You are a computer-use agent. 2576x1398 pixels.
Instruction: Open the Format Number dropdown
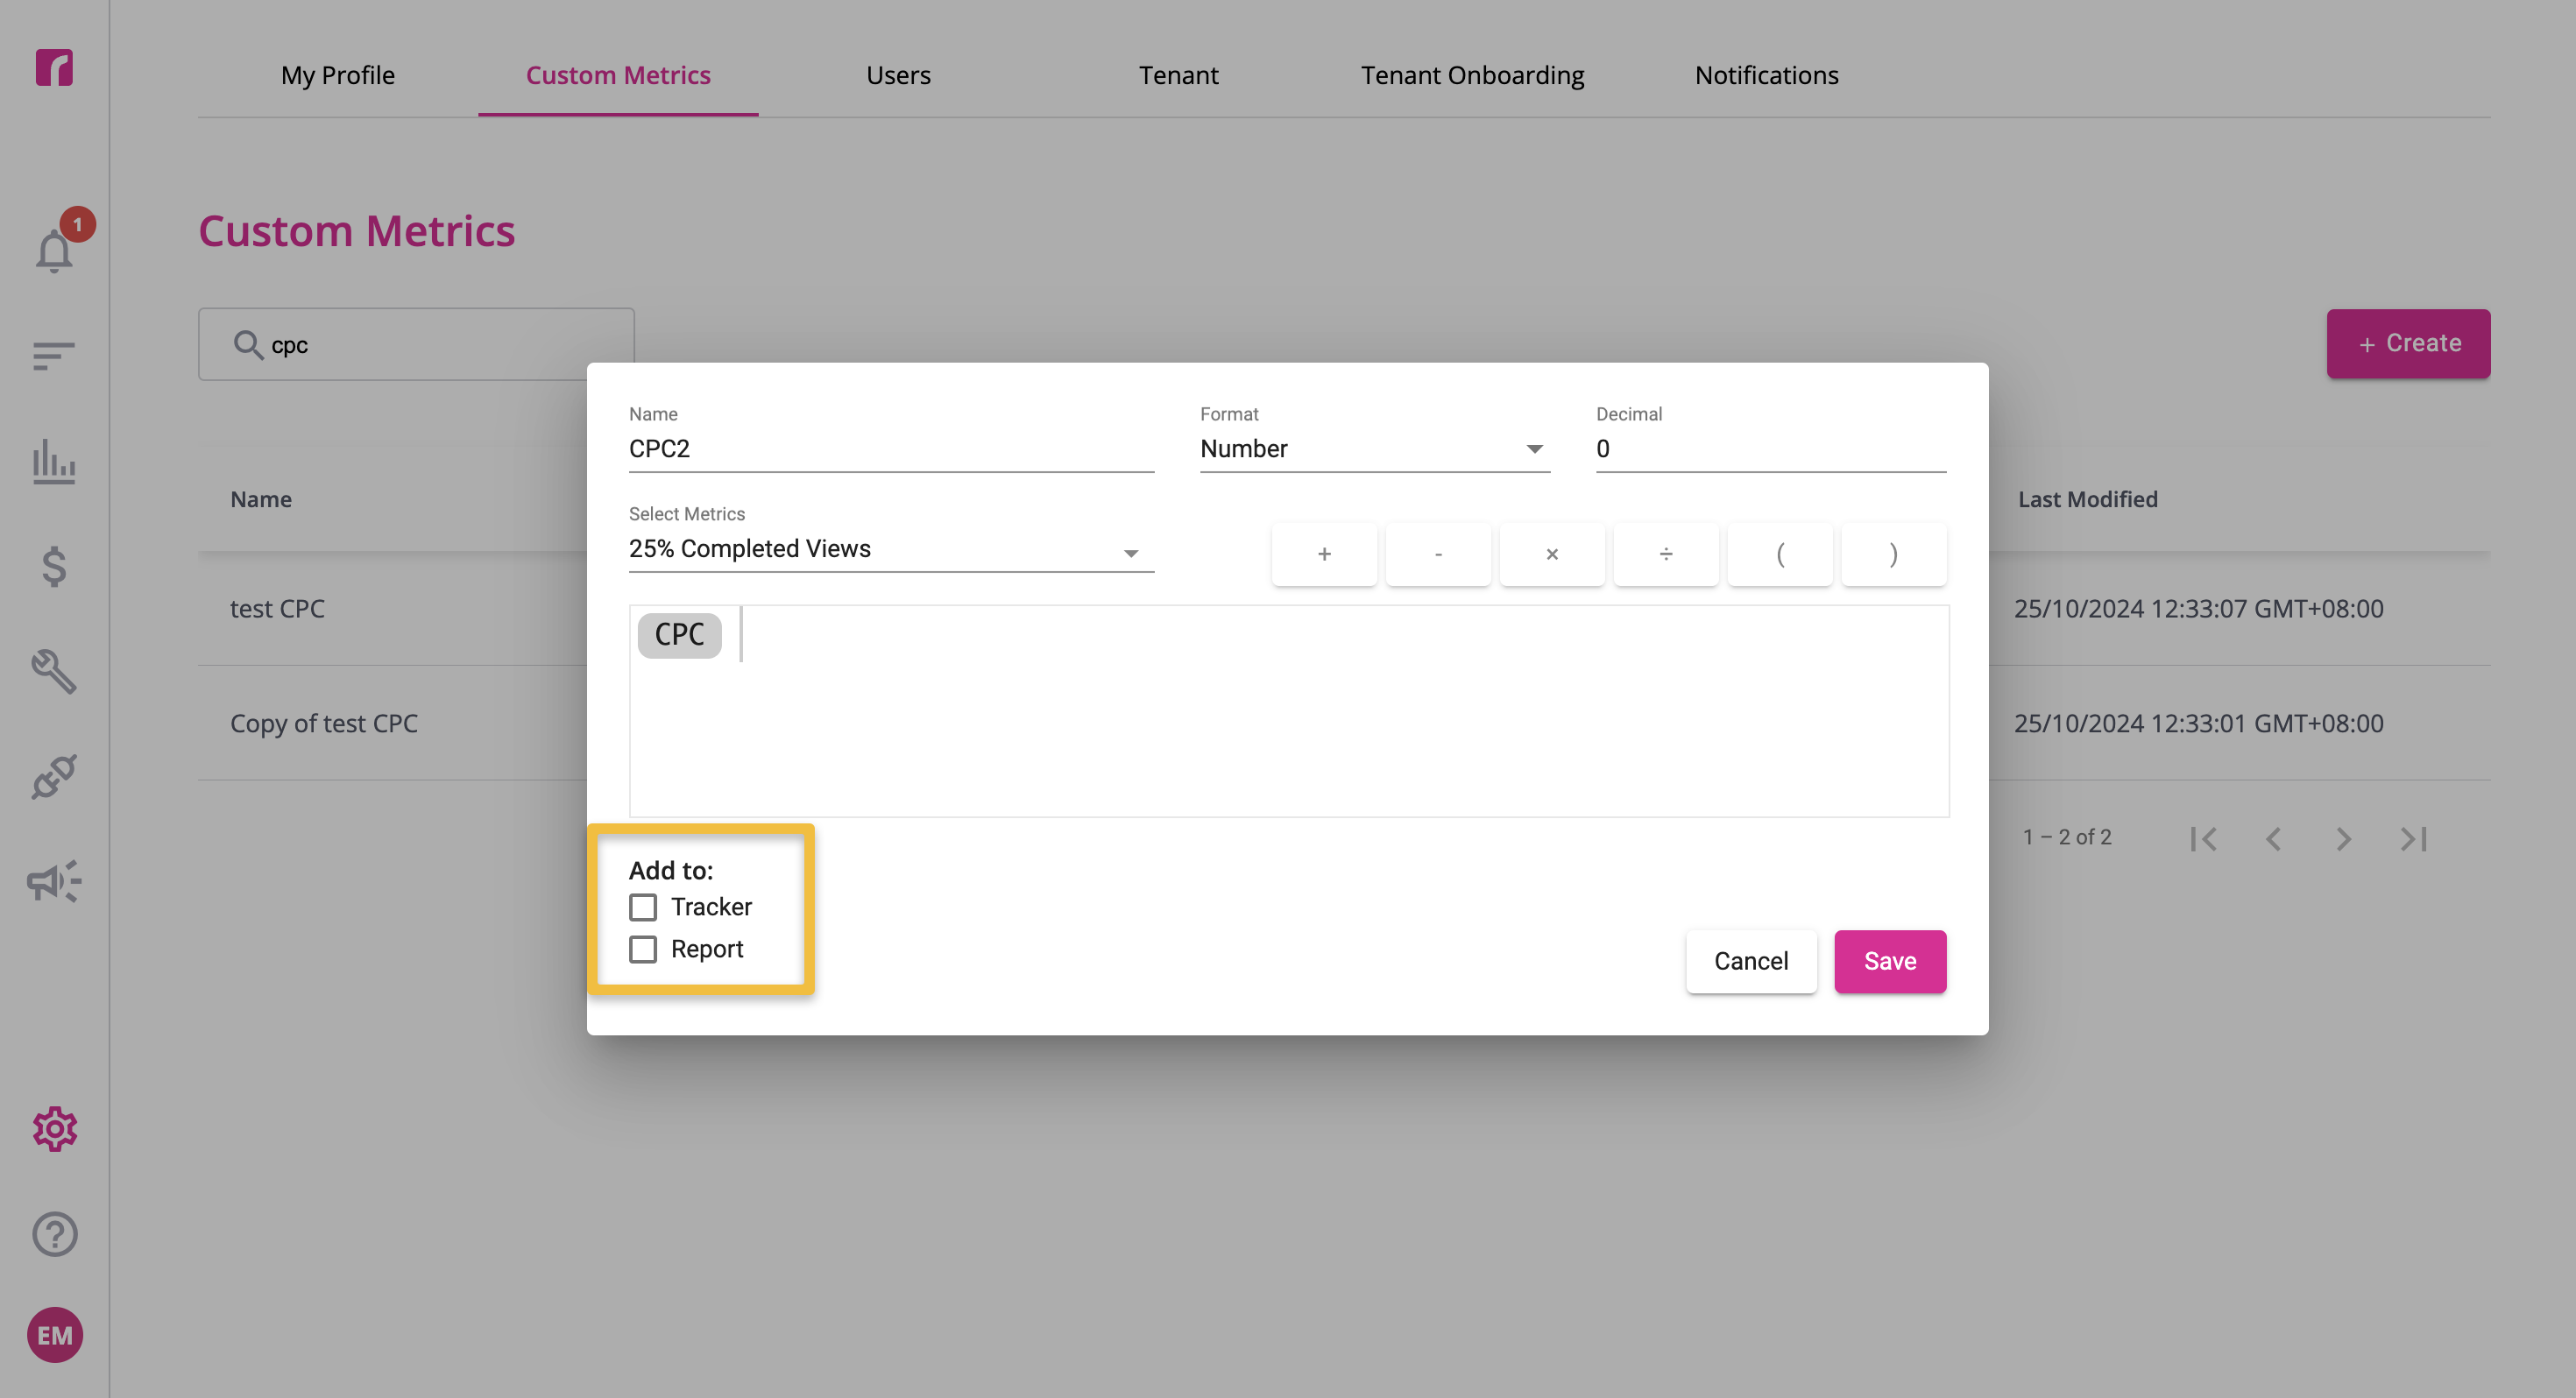(1375, 449)
